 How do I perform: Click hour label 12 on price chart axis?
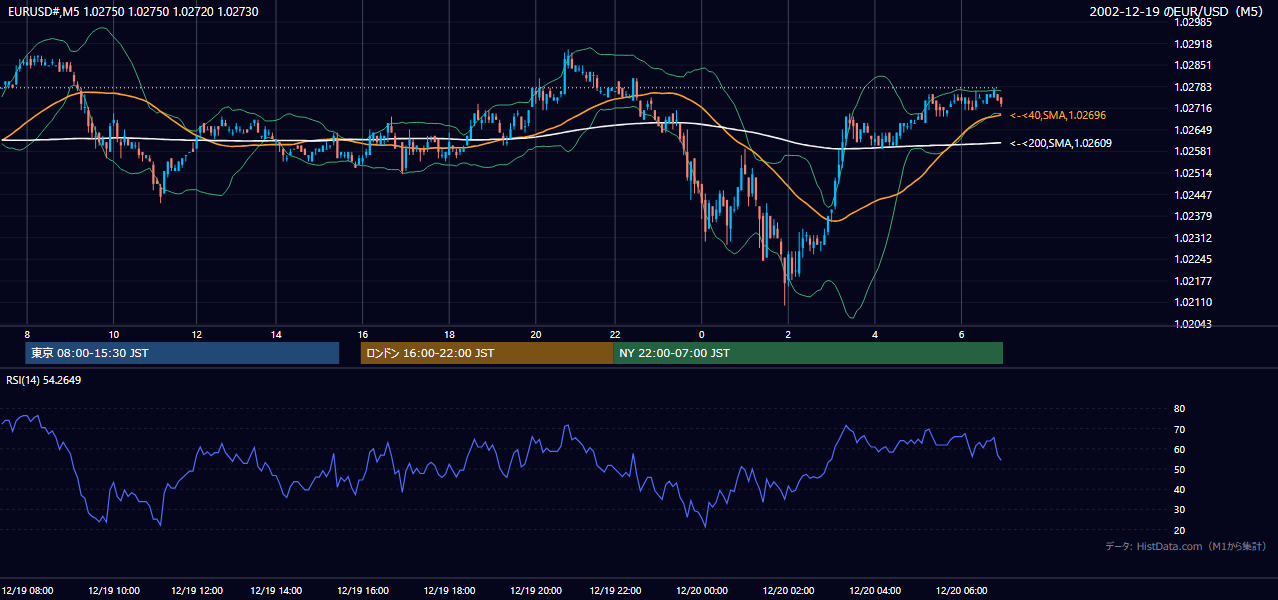pyautogui.click(x=197, y=334)
